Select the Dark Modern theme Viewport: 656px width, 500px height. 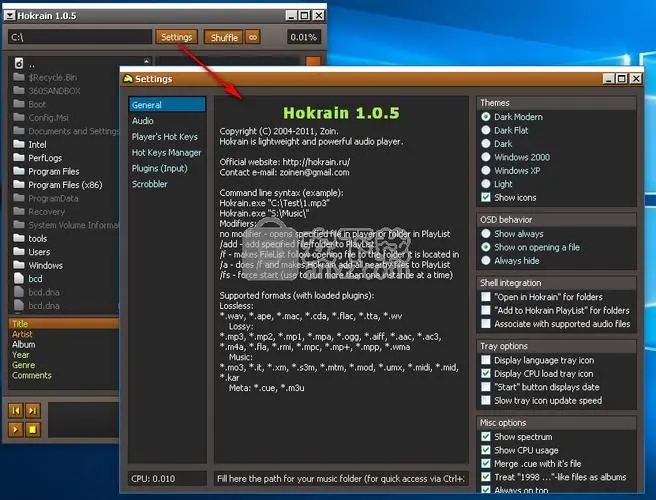(512, 117)
